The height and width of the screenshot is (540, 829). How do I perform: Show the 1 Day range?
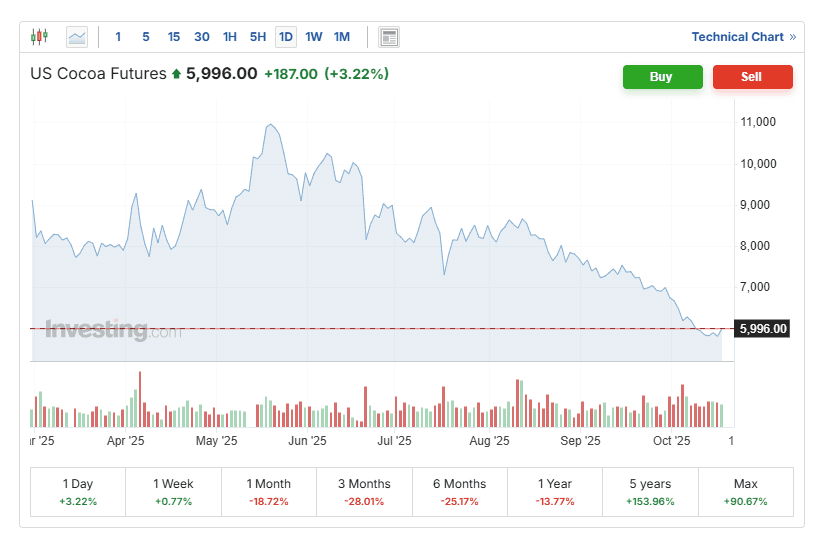(78, 492)
